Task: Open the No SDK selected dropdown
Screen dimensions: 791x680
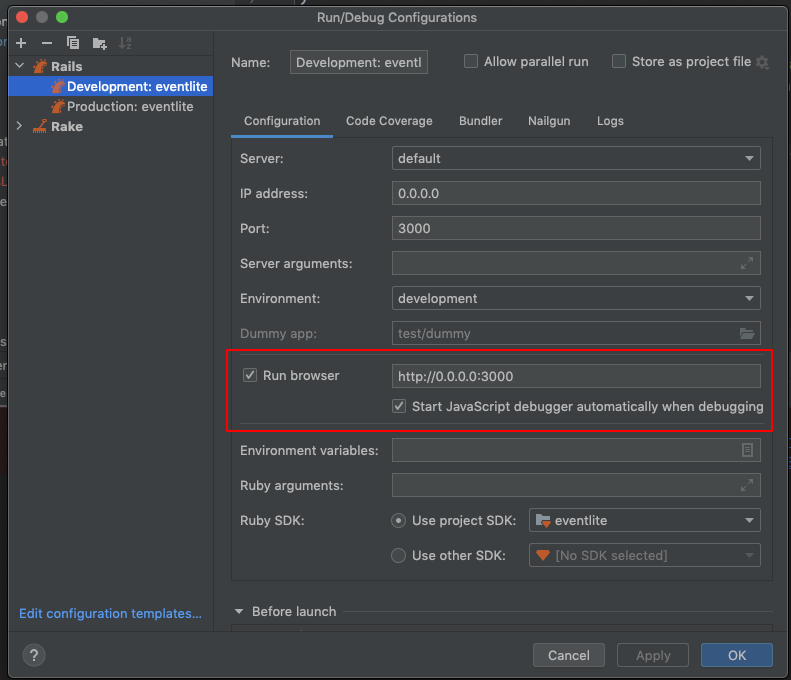Action: click(644, 555)
